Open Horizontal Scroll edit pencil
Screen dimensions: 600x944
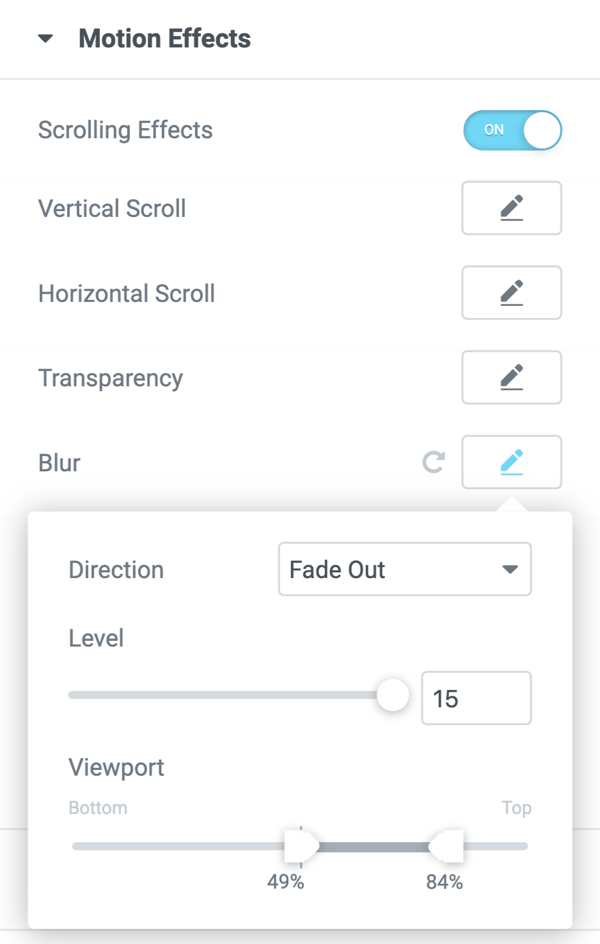(x=511, y=293)
